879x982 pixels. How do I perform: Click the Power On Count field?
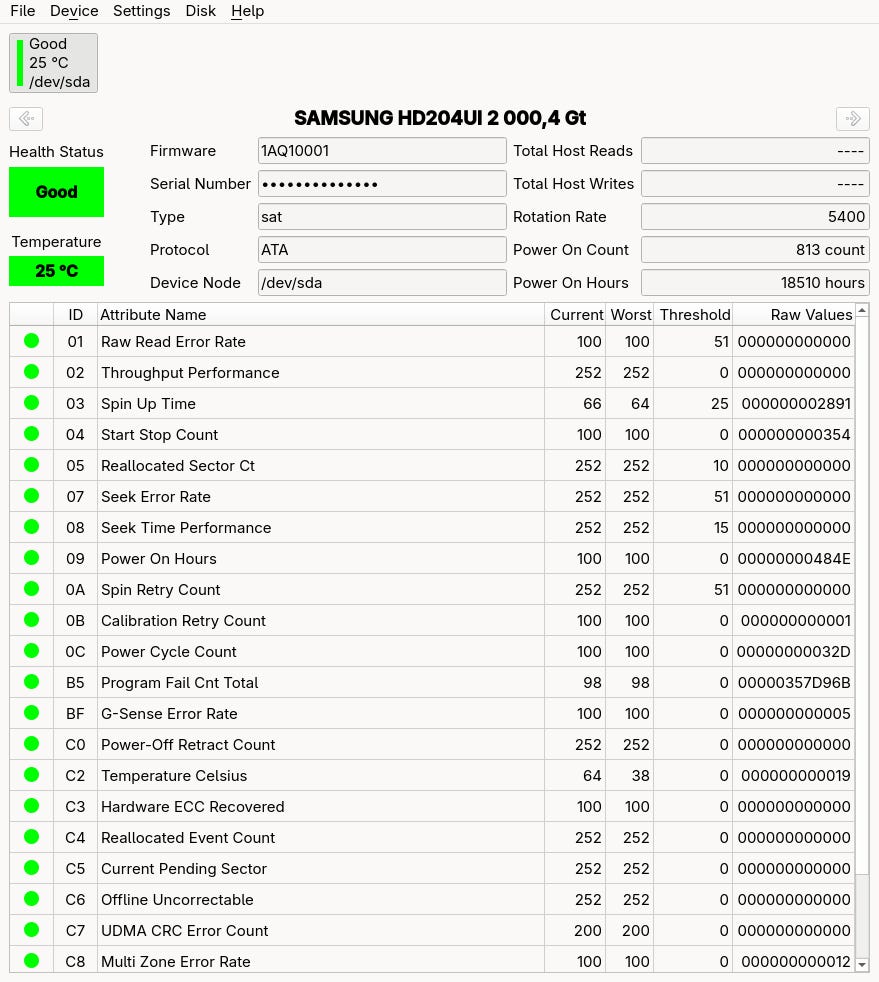click(755, 250)
